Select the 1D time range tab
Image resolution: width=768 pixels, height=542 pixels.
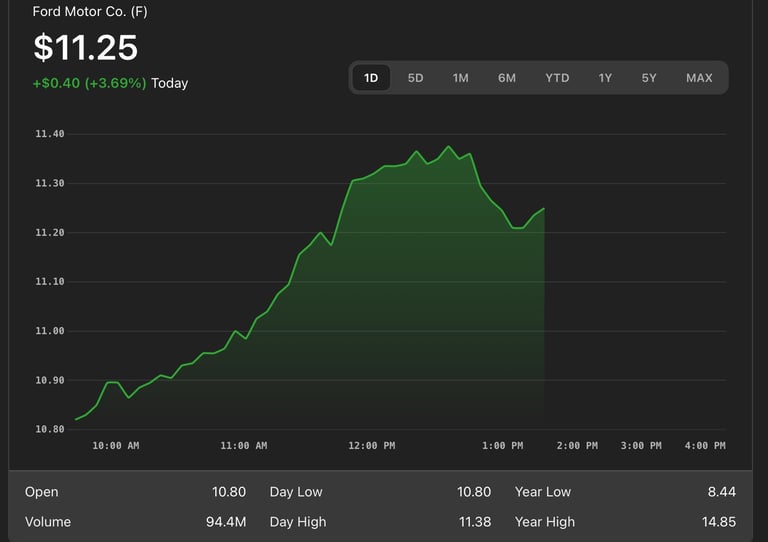(371, 78)
